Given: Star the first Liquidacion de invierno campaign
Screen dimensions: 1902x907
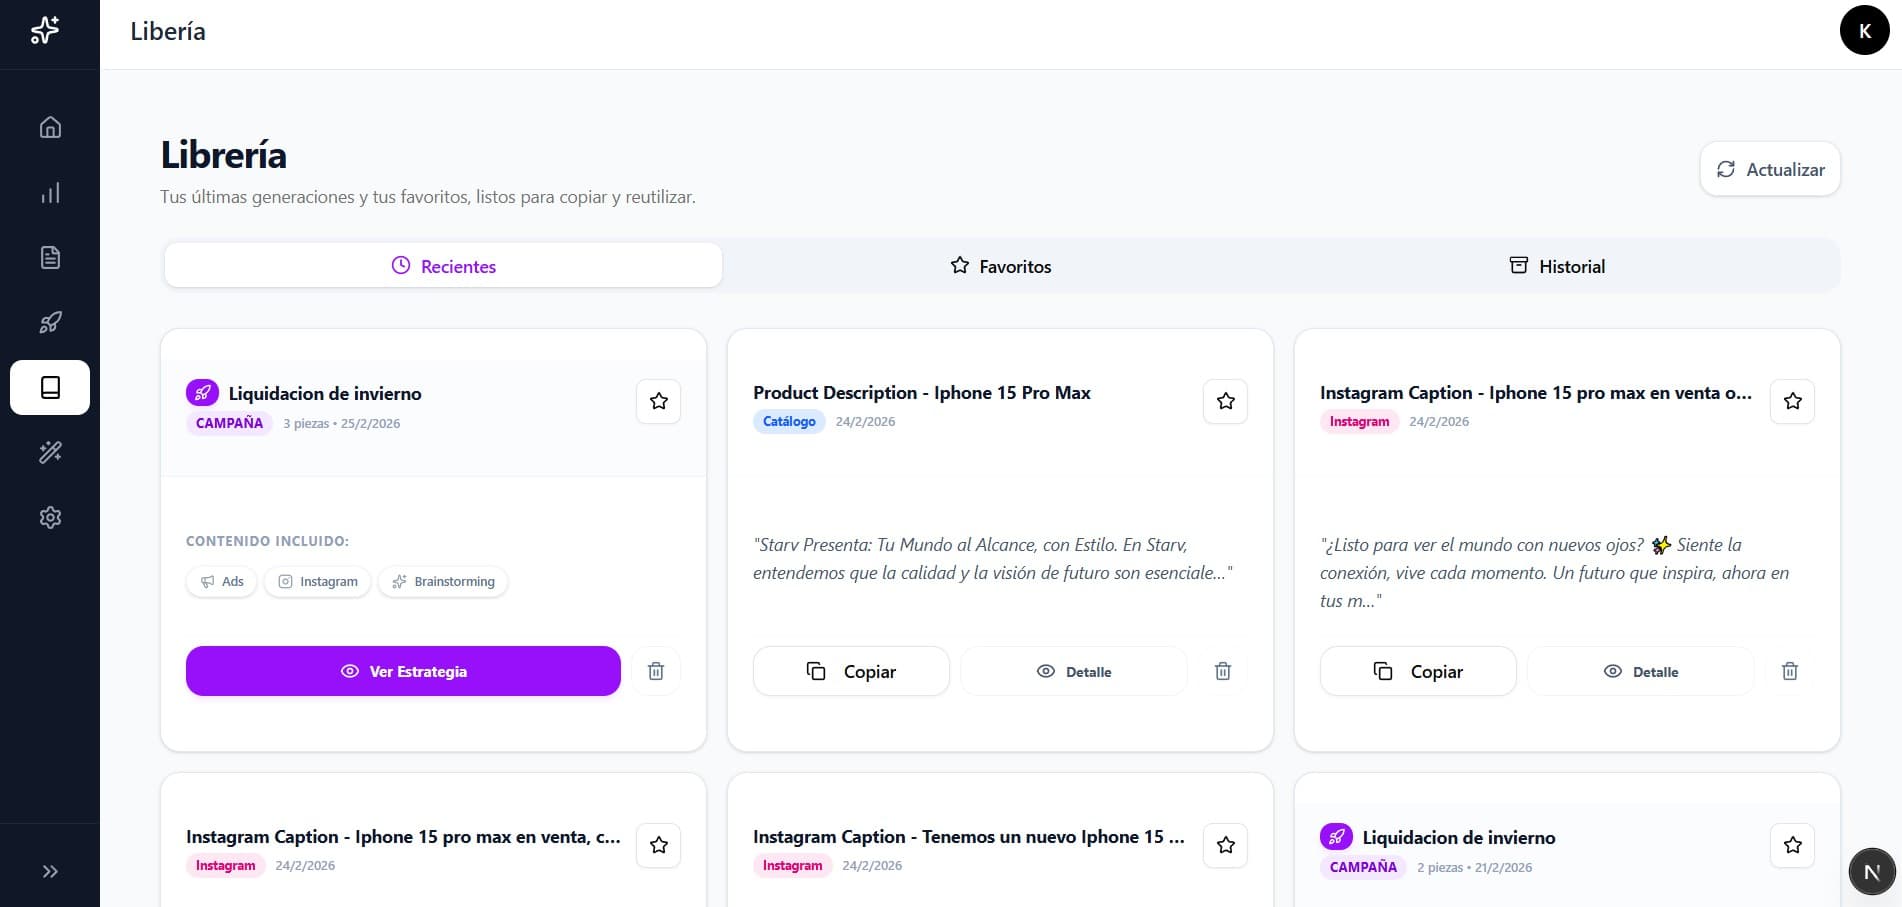Looking at the screenshot, I should click(658, 401).
